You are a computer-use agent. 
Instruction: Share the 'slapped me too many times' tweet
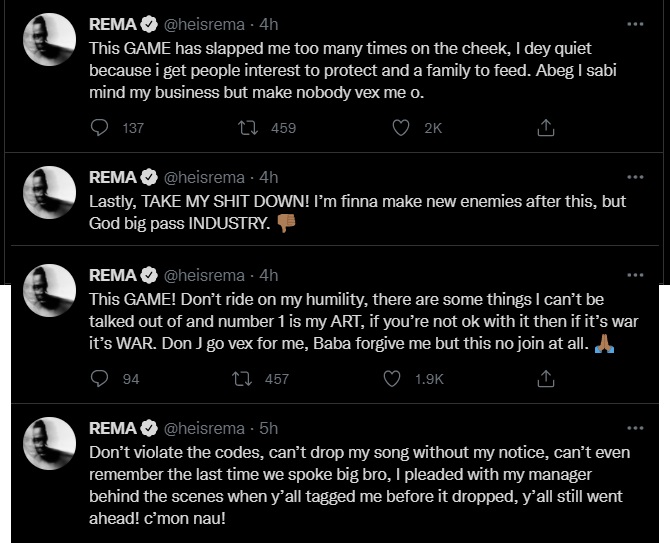[546, 127]
